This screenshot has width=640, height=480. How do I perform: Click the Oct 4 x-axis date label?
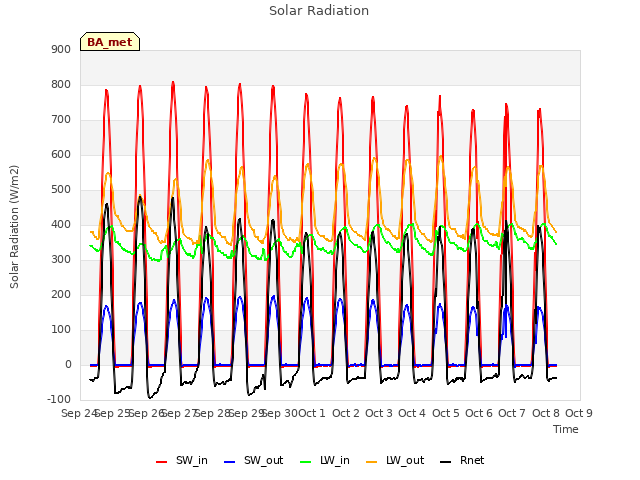point(412,413)
